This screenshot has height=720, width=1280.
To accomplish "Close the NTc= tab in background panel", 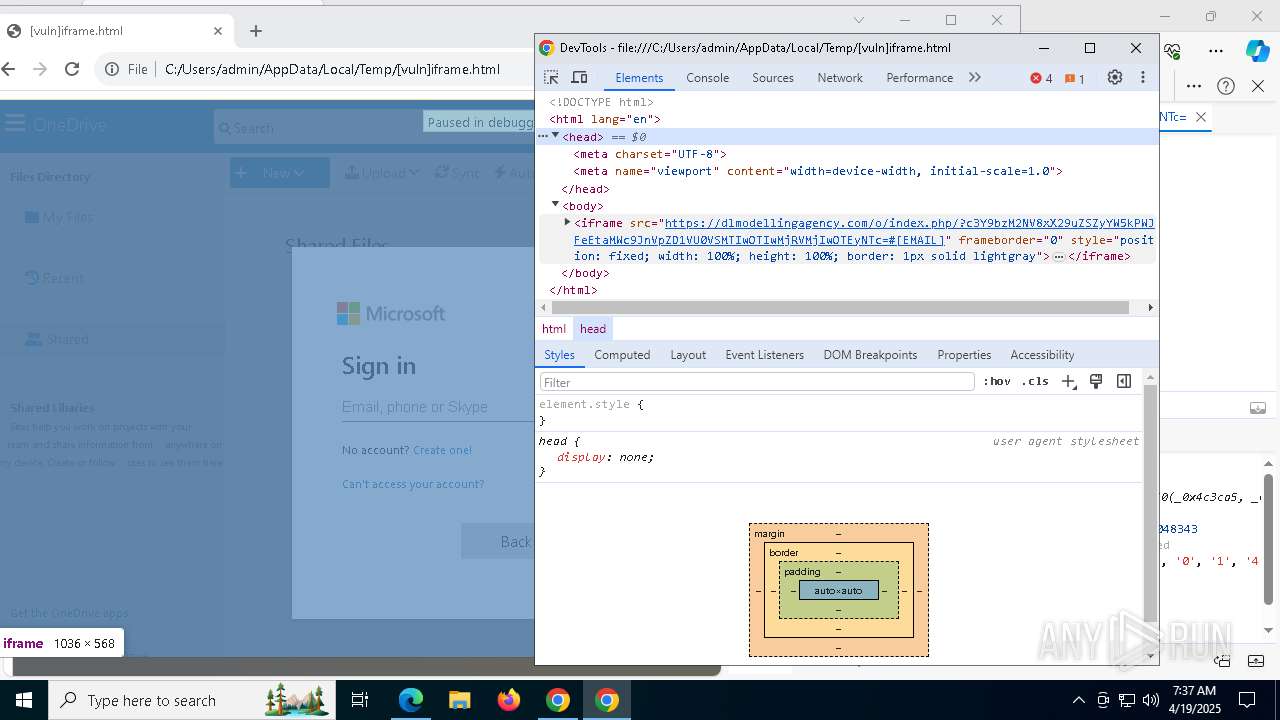I will (x=1201, y=117).
